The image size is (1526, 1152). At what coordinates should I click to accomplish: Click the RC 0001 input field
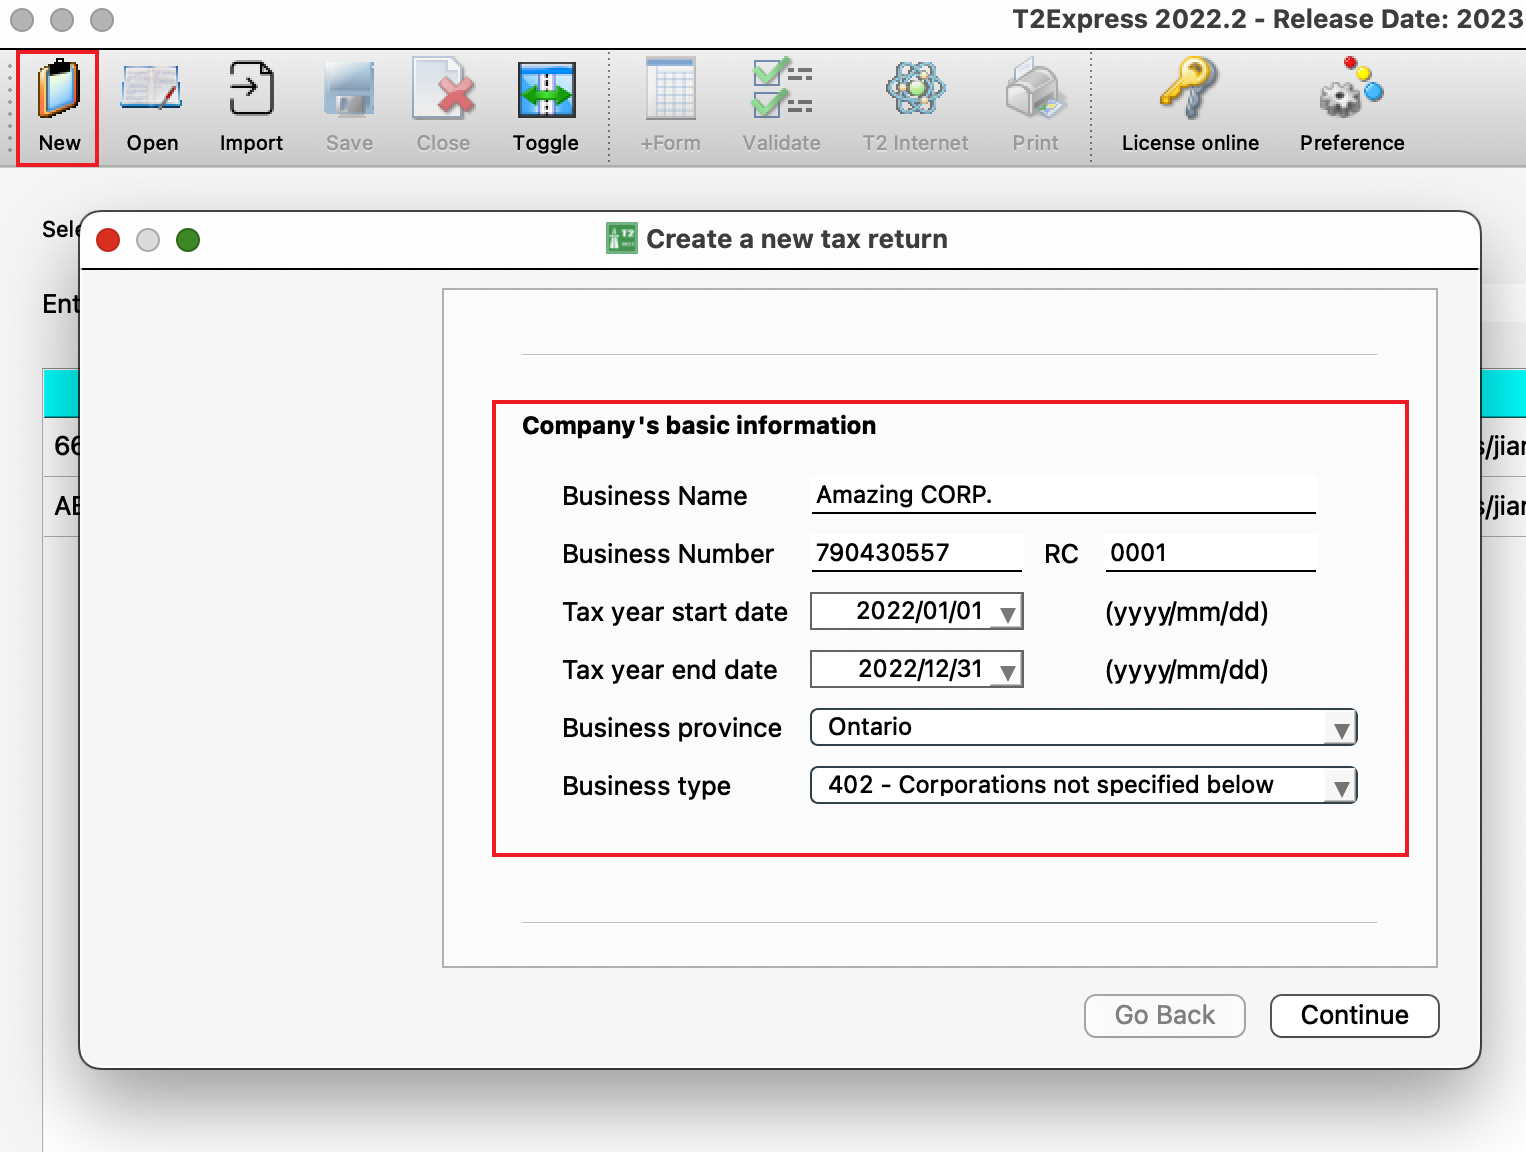(x=1211, y=553)
